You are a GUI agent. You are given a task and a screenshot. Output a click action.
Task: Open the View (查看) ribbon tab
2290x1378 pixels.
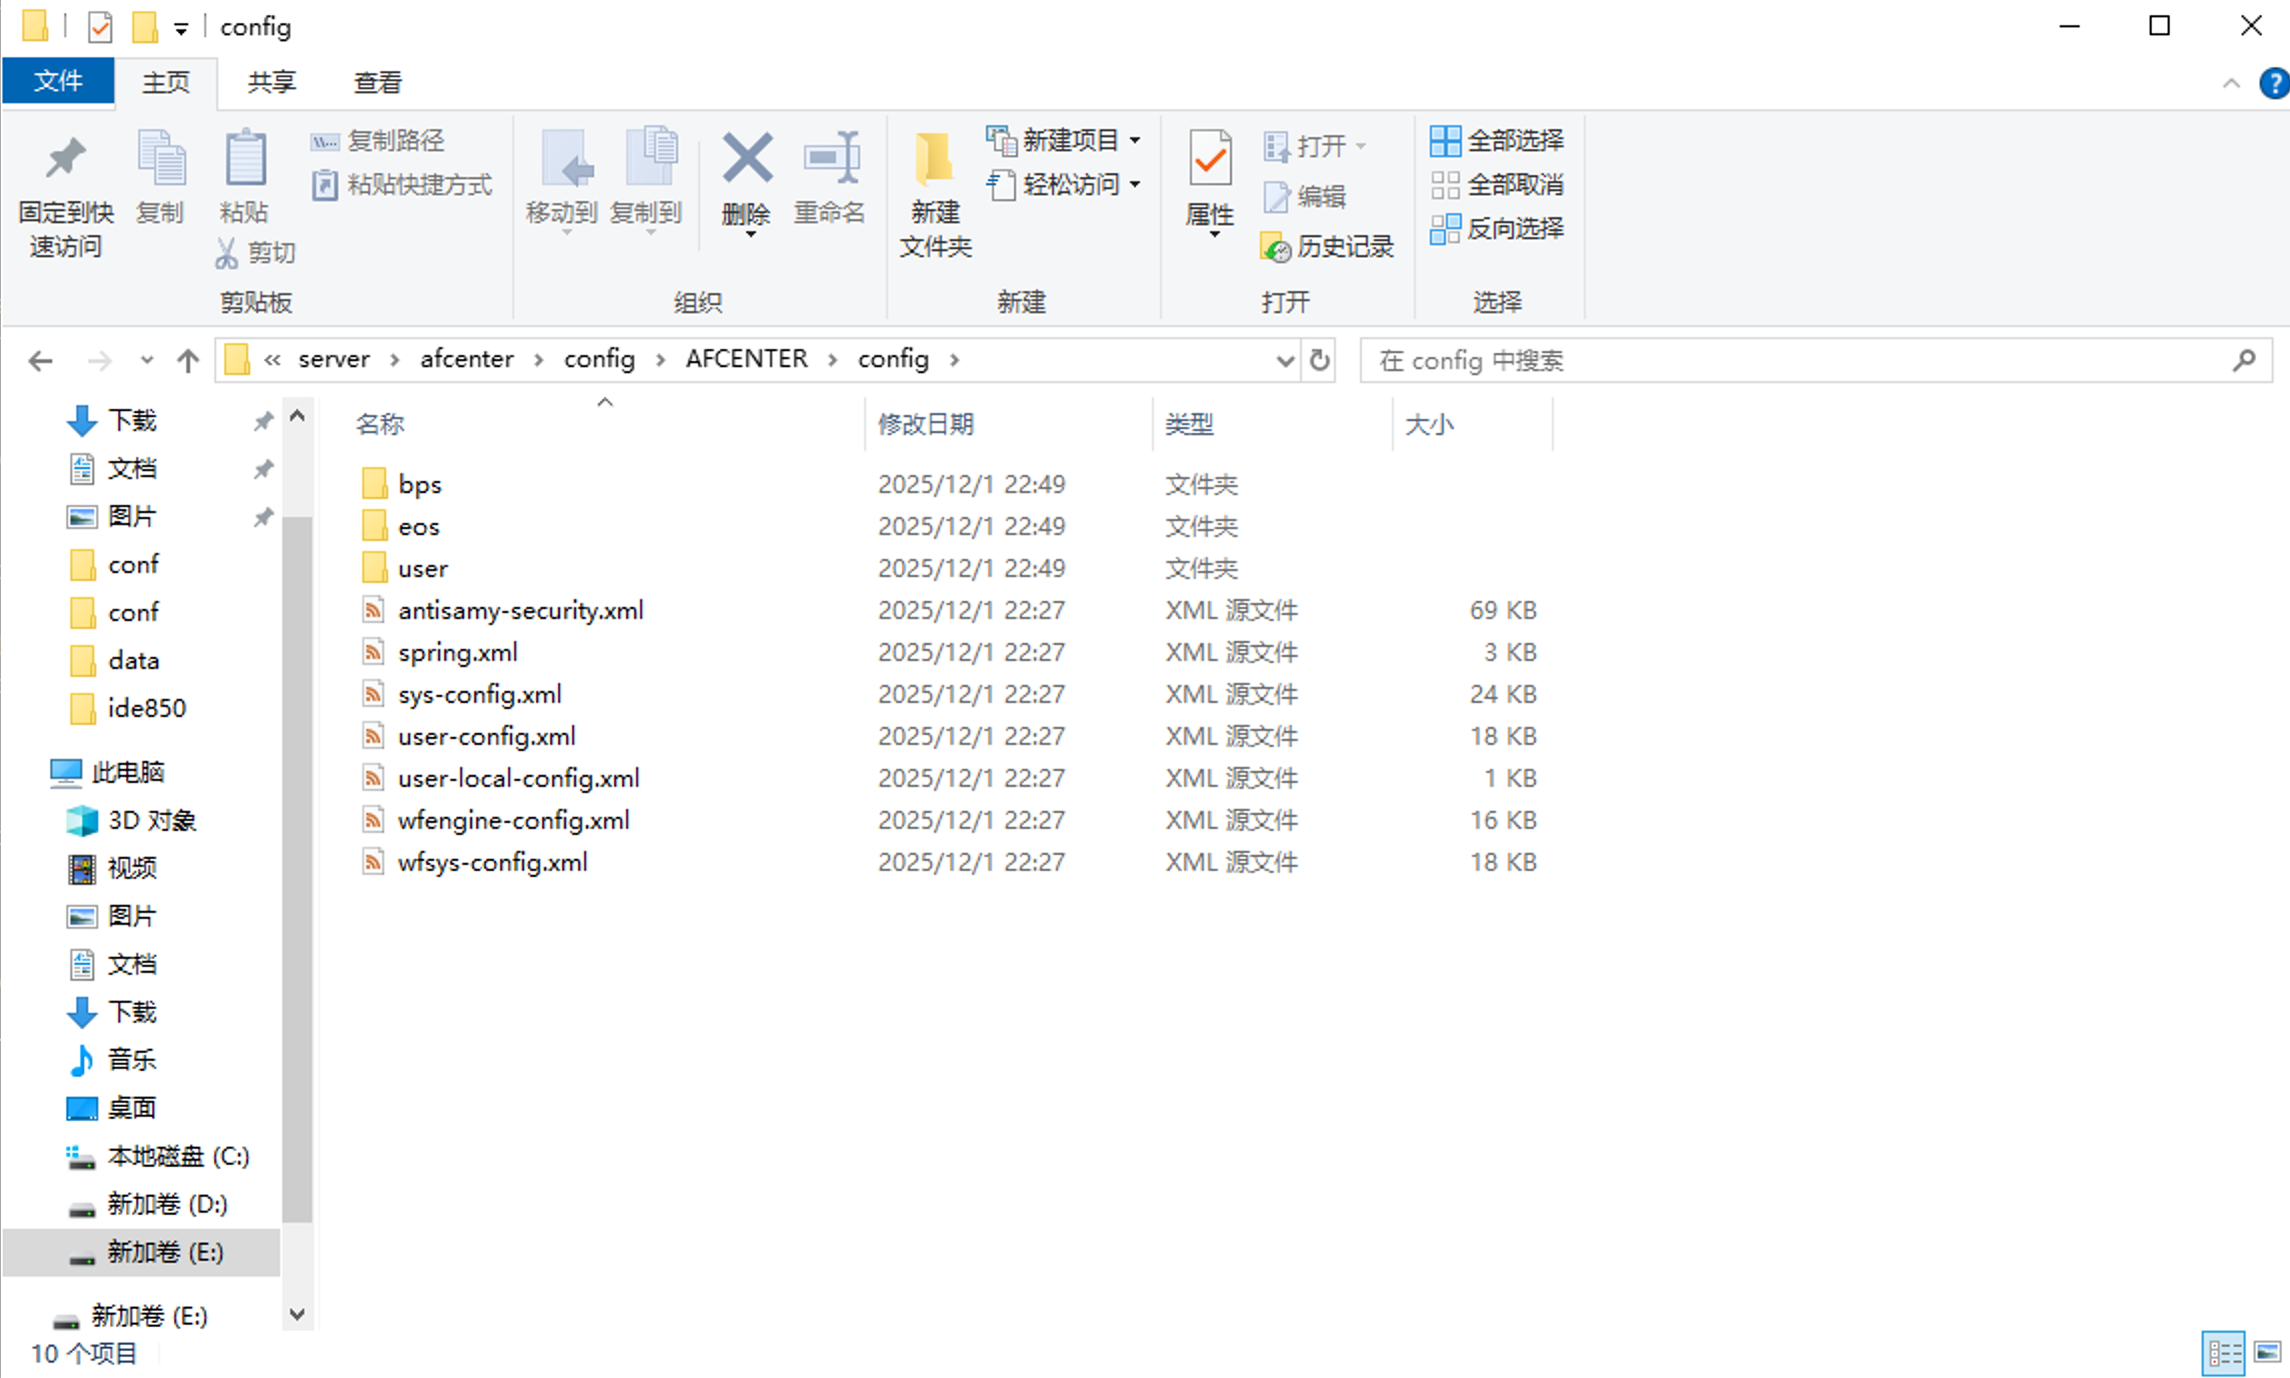point(377,82)
